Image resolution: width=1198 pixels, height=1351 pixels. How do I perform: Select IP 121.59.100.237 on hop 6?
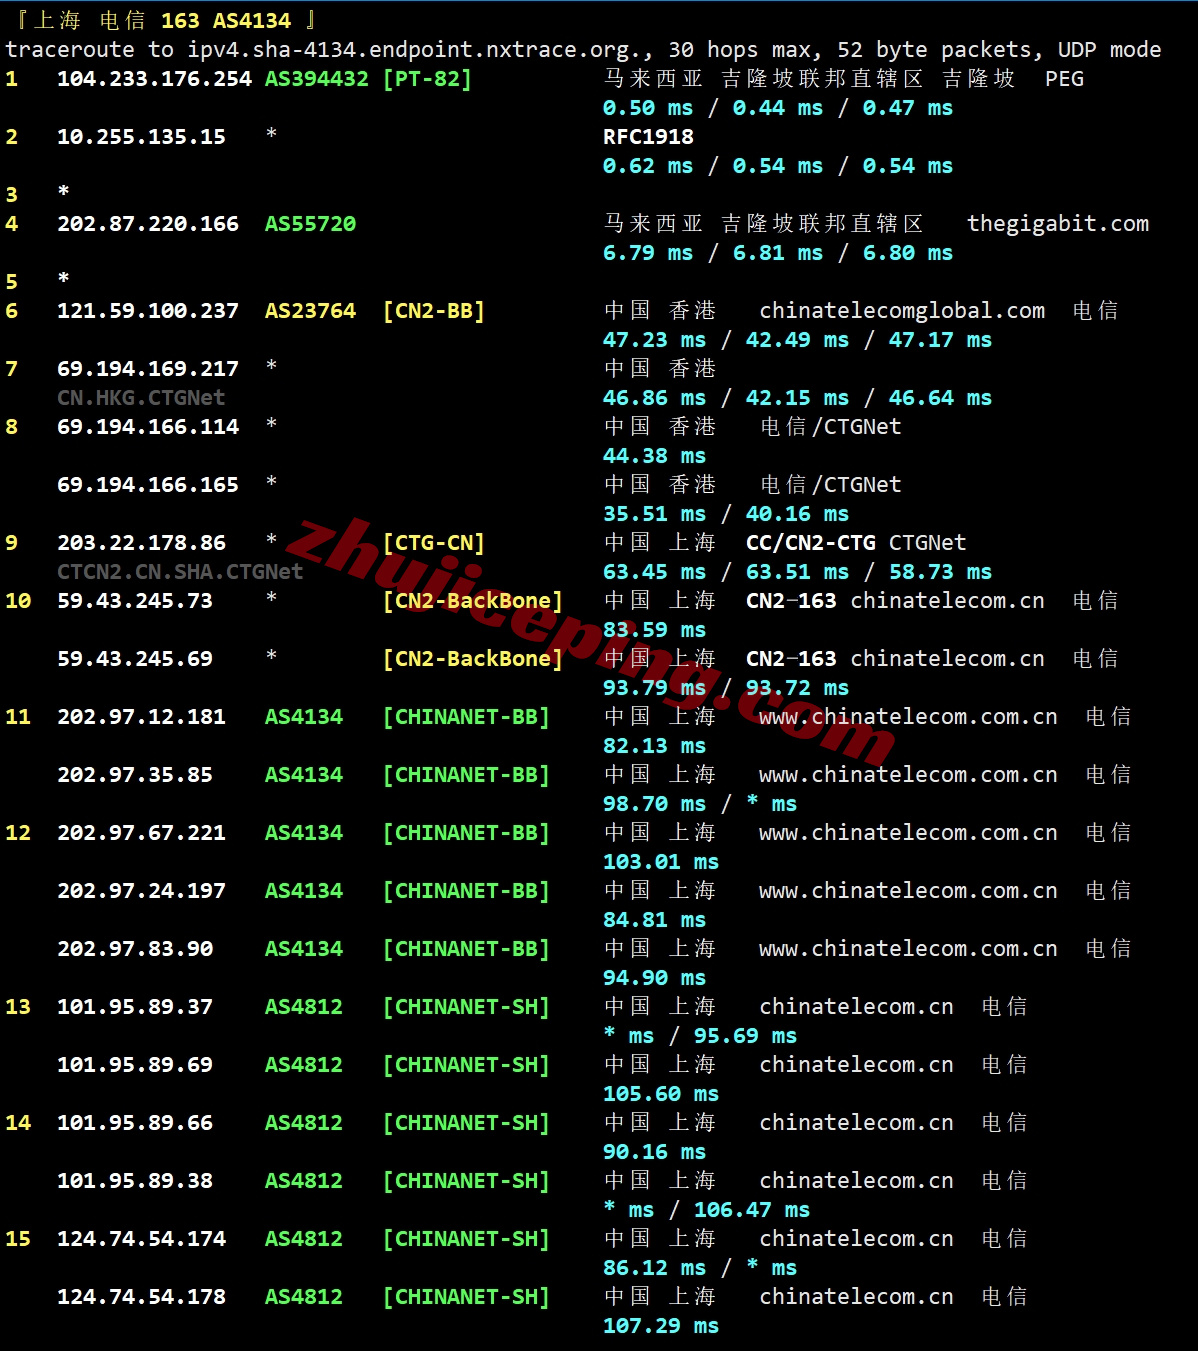pos(148,311)
